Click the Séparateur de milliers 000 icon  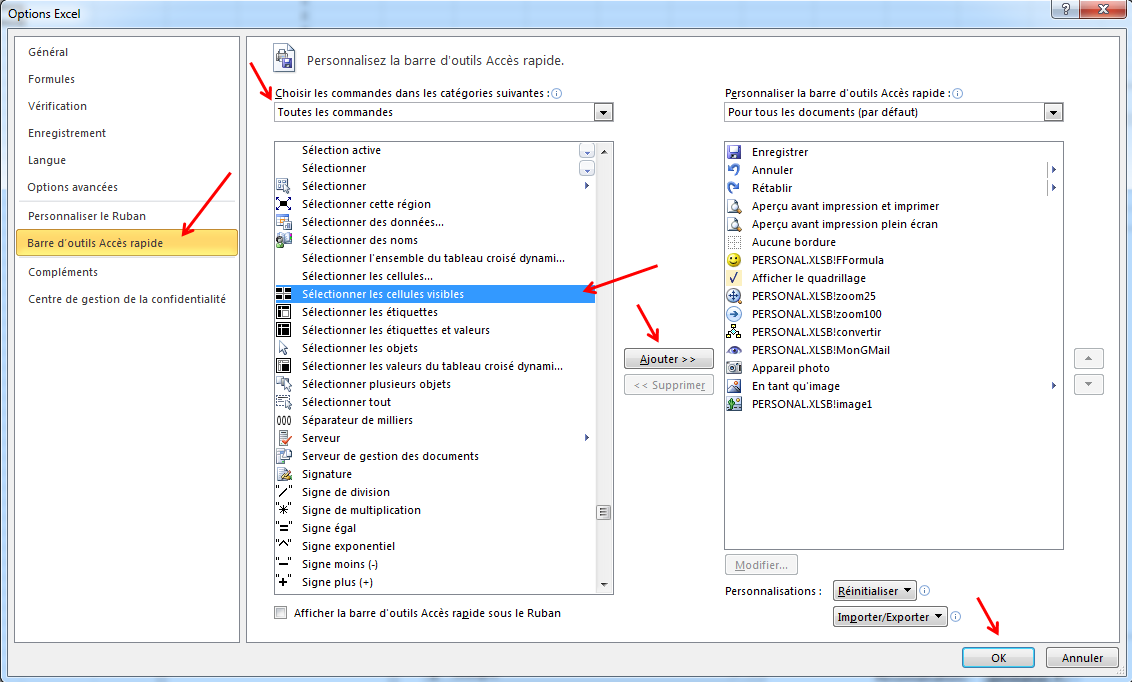[284, 421]
